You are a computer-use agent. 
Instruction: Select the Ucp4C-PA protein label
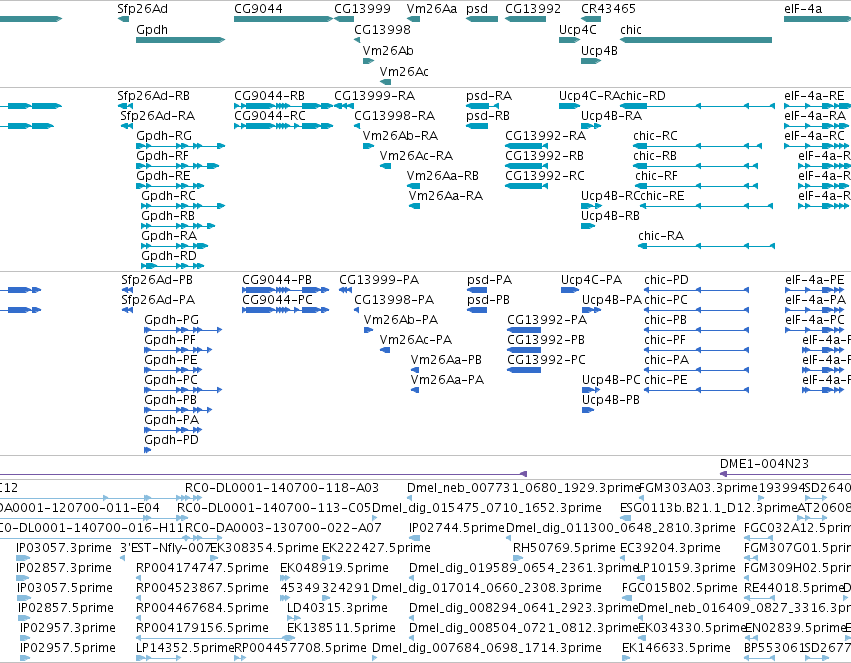click(x=591, y=280)
